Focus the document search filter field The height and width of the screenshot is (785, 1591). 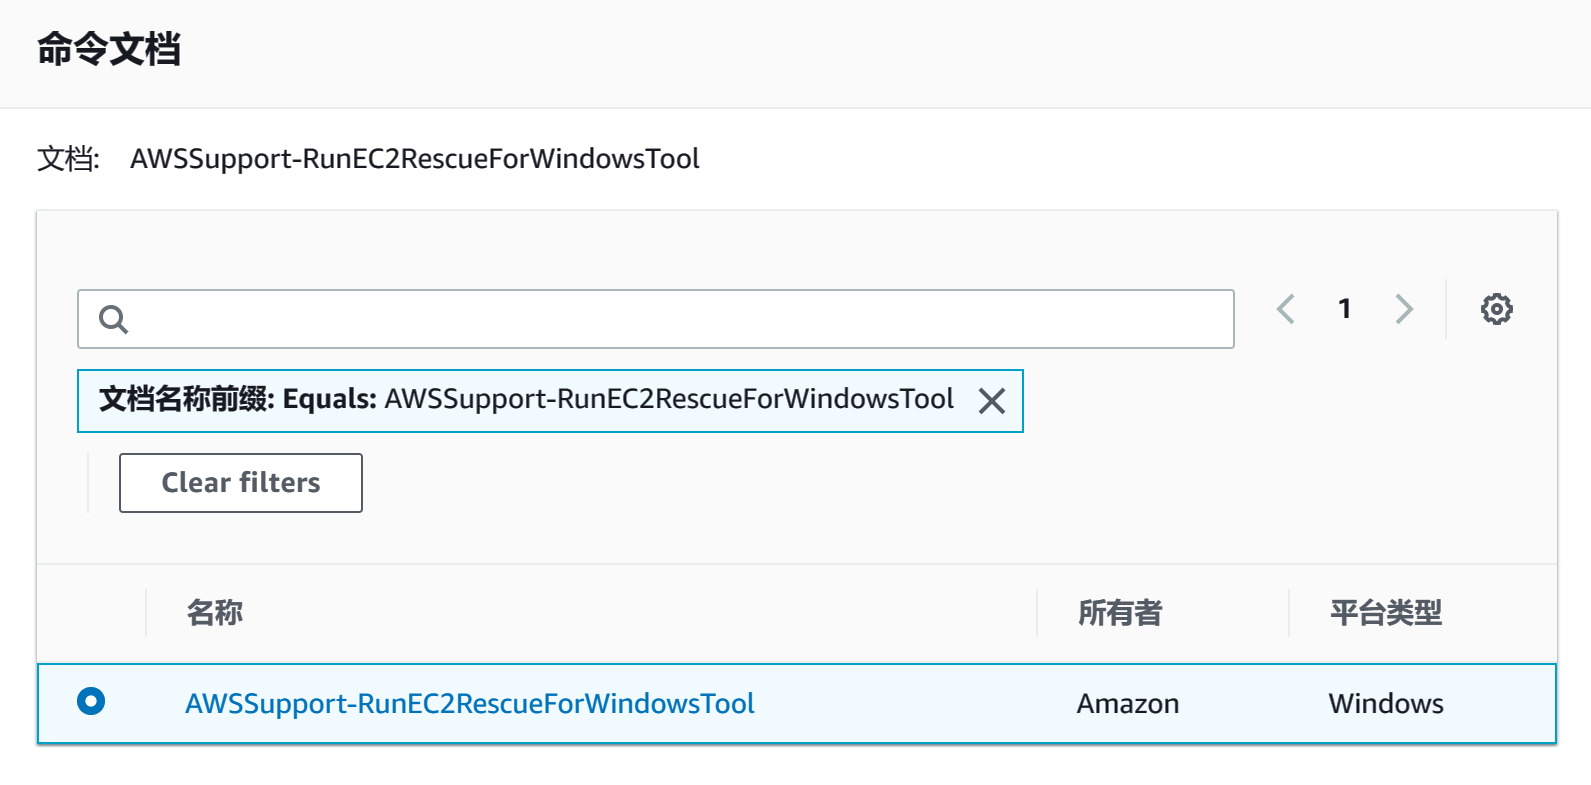tap(656, 319)
